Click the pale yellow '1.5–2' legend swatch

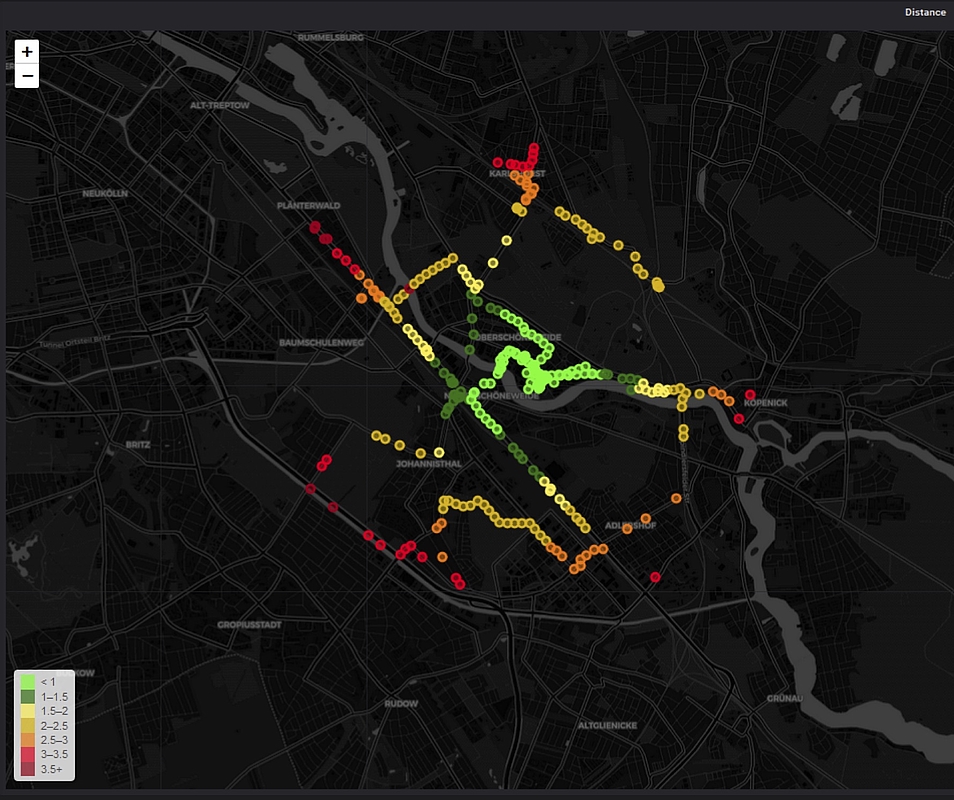point(28,711)
